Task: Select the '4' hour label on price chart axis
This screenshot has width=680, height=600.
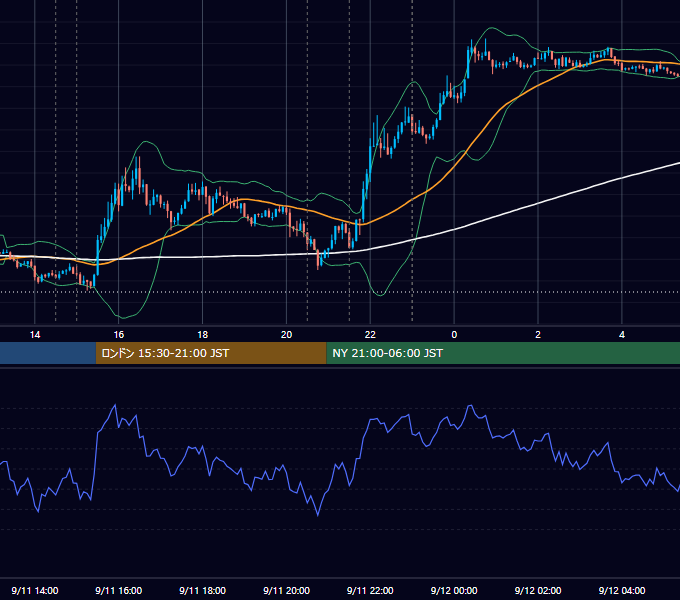Action: 622,335
